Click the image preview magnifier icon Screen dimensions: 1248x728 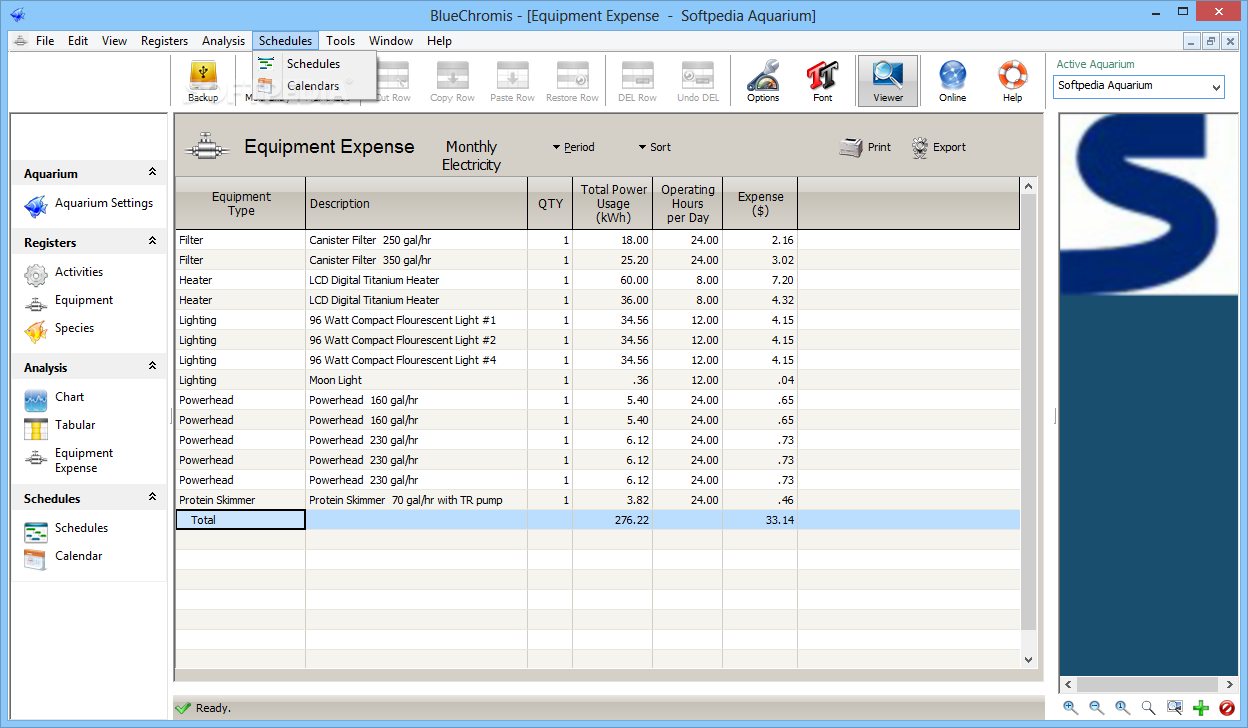pyautogui.click(x=1175, y=708)
